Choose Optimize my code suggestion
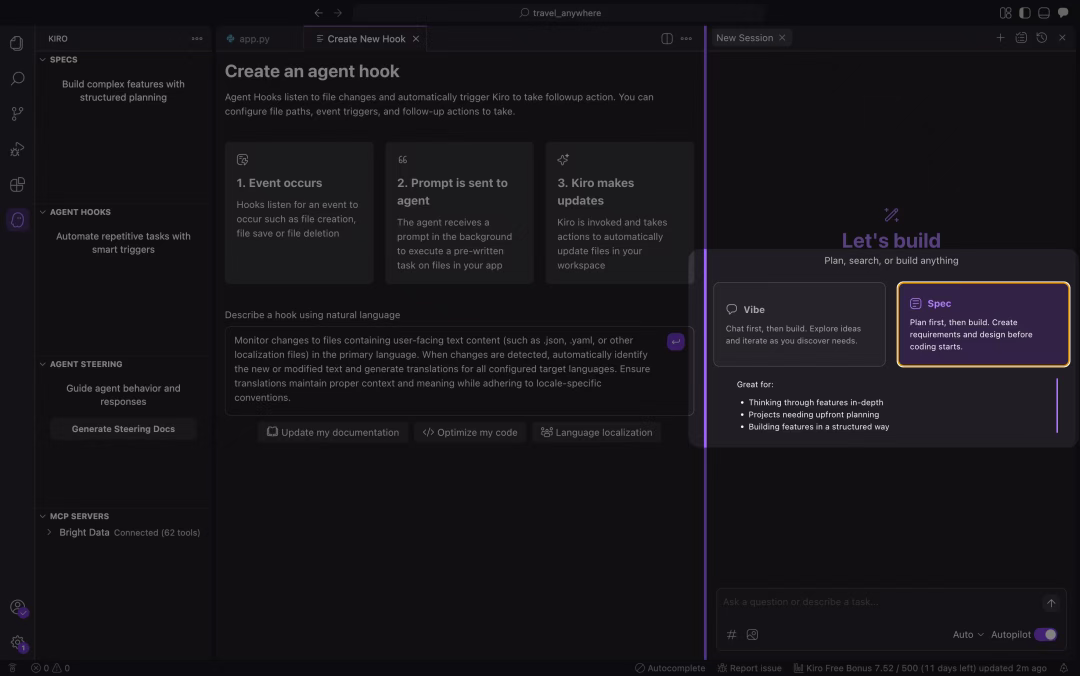This screenshot has height=676, width=1080. tap(470, 433)
